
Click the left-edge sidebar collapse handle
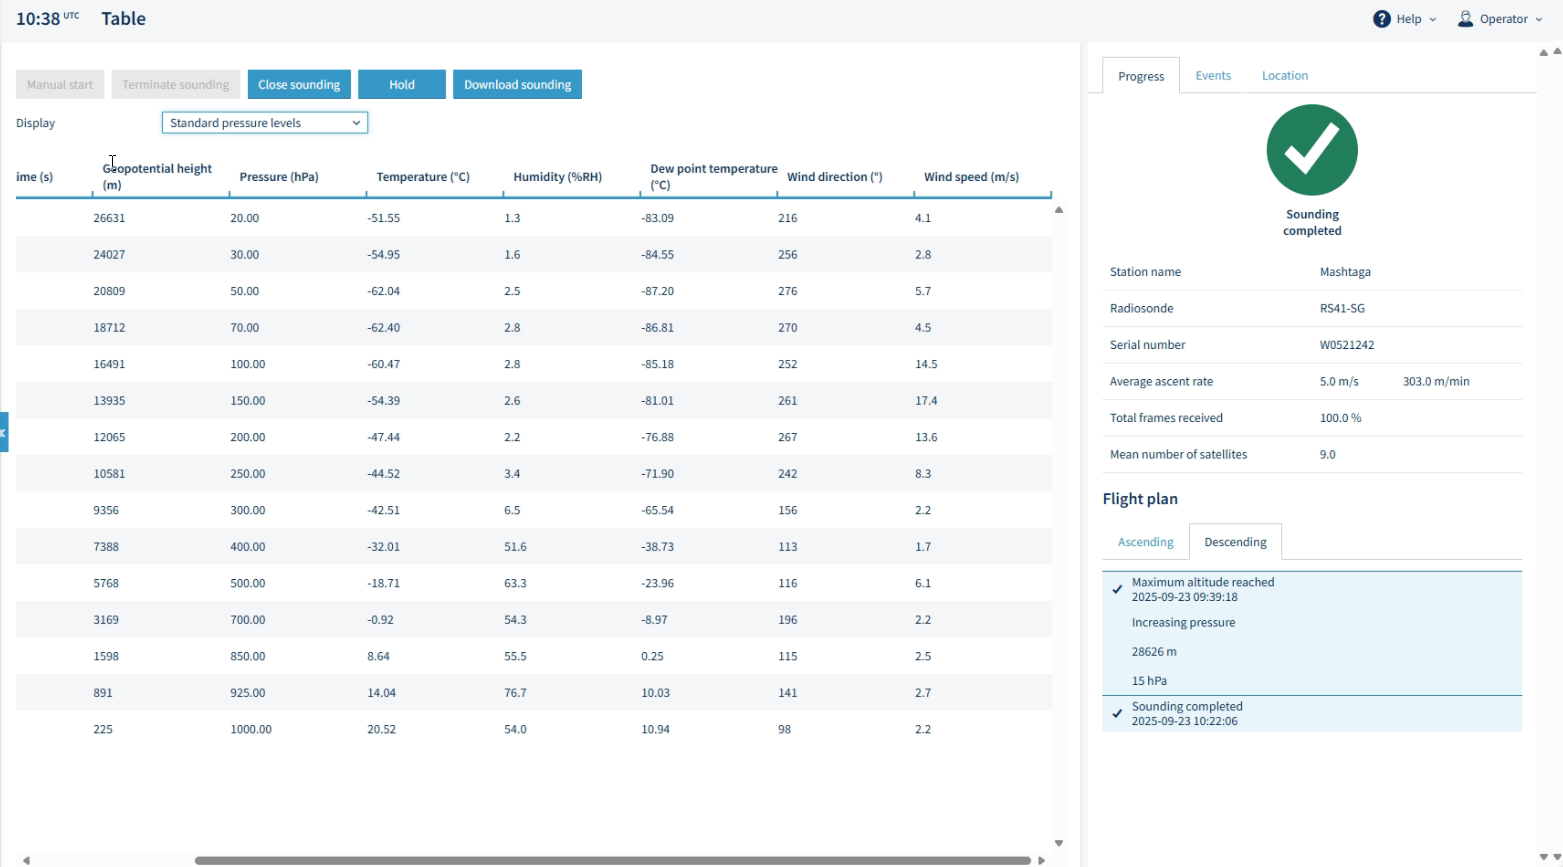(x=4, y=432)
